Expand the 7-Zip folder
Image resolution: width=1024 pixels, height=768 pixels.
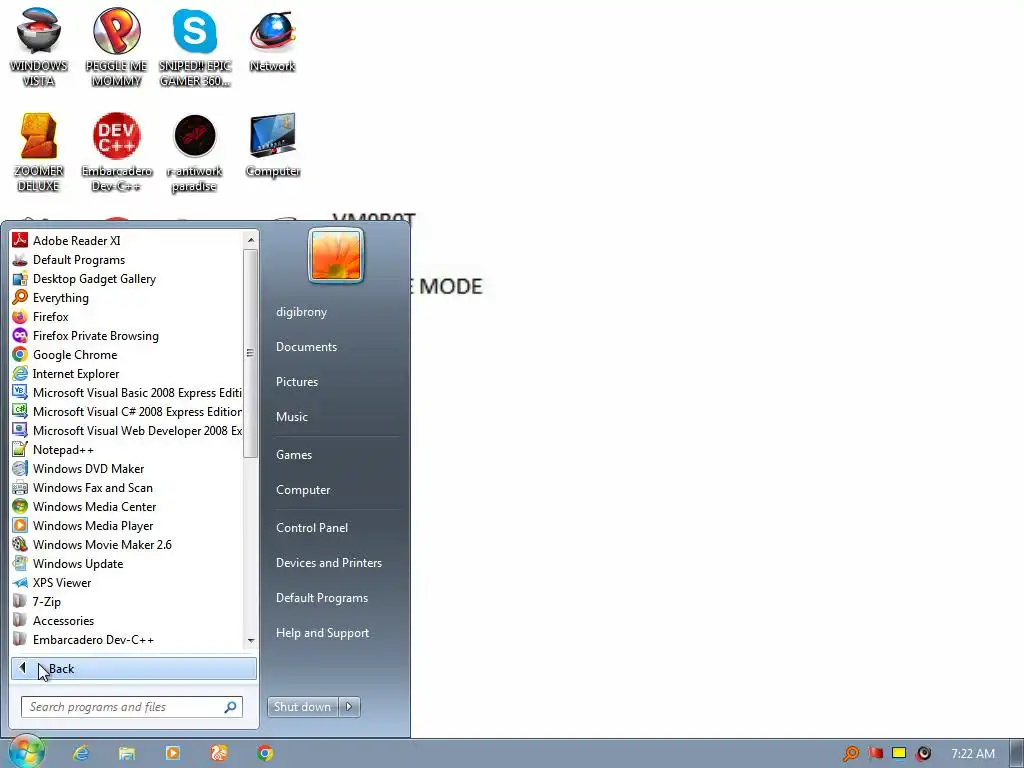tap(127, 601)
